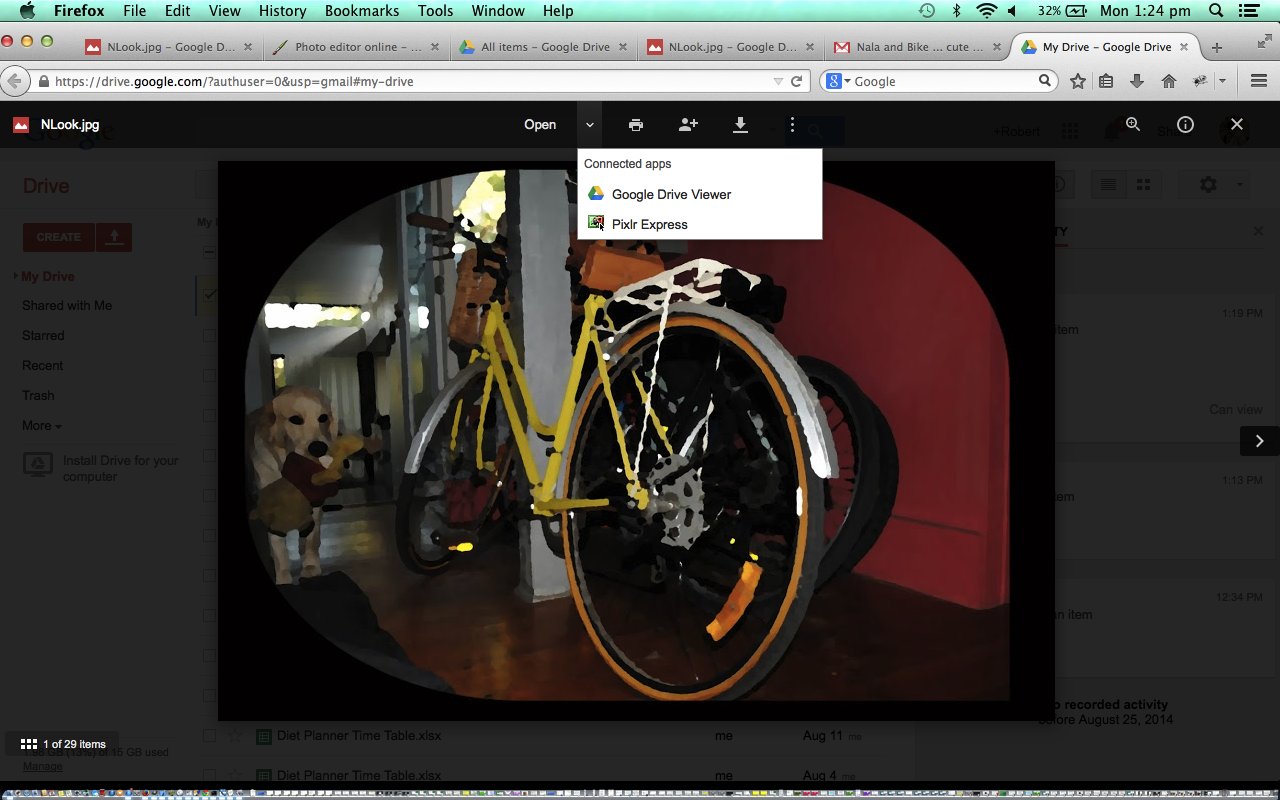1280x800 pixels.
Task: Click the Bluetooth menu bar icon
Action: [x=956, y=11]
